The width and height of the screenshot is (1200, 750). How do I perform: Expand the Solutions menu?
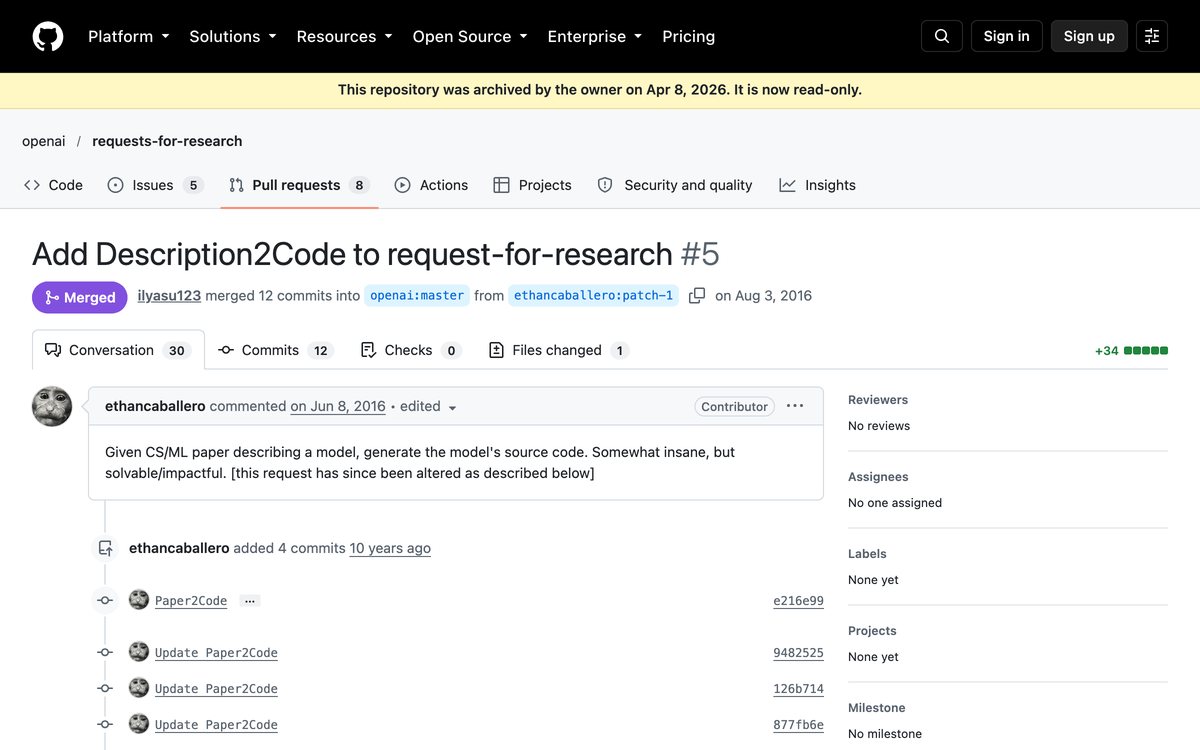click(x=233, y=36)
